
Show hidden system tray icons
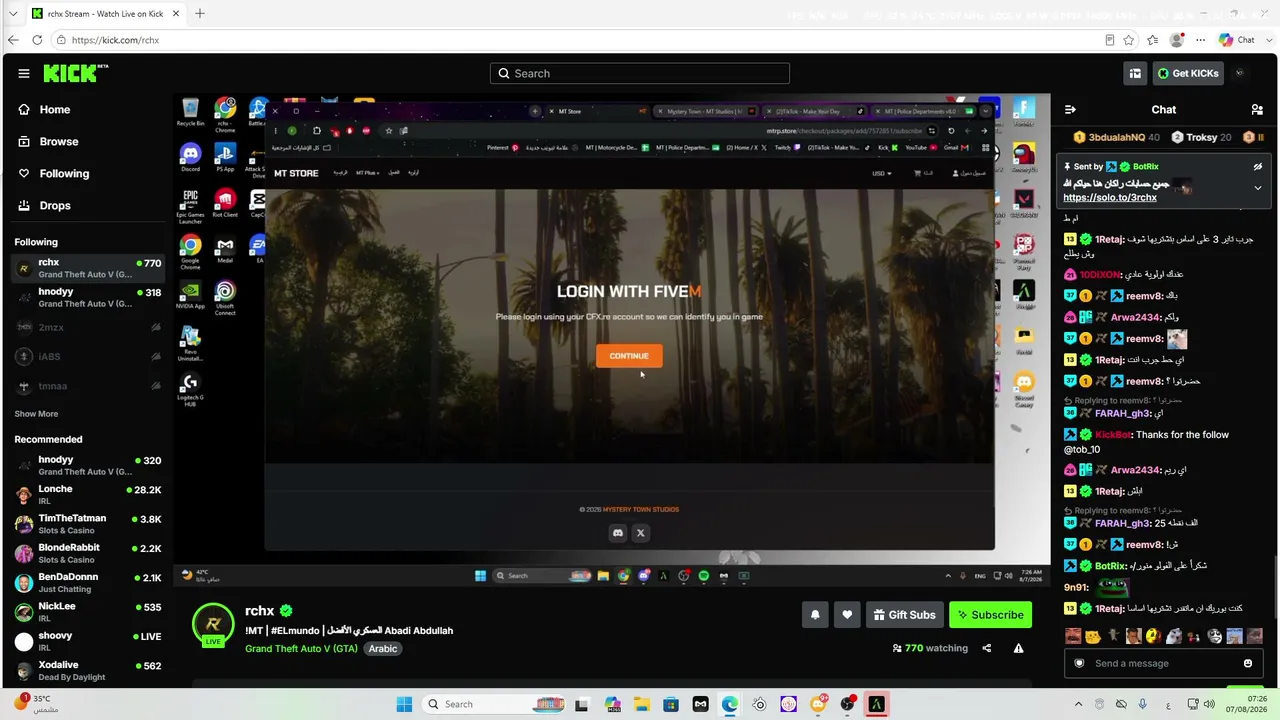[1078, 704]
